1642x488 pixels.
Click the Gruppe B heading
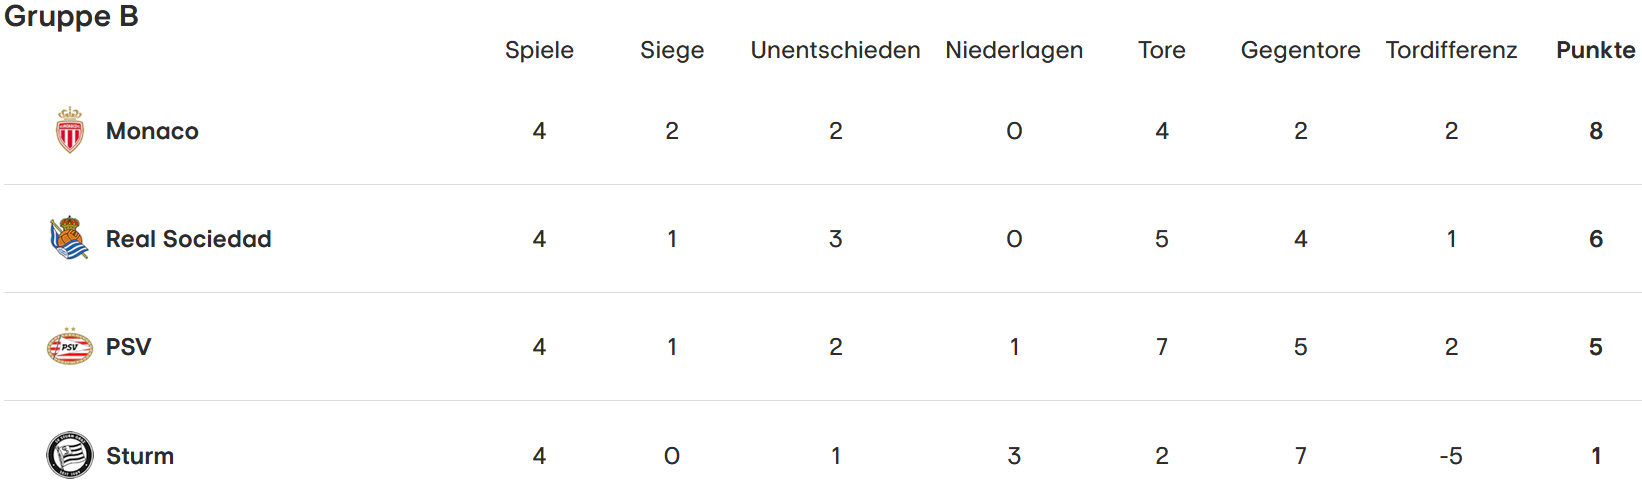(71, 16)
